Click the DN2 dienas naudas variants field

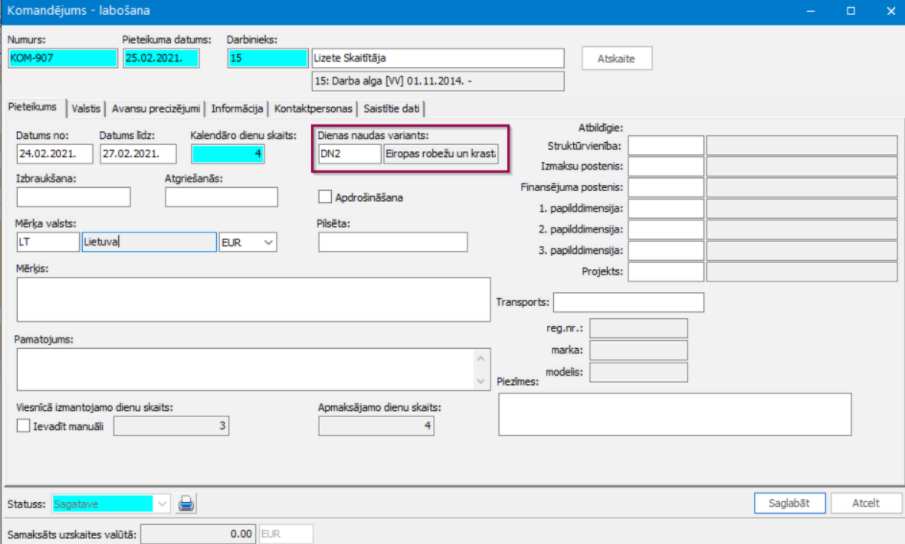tap(350, 154)
